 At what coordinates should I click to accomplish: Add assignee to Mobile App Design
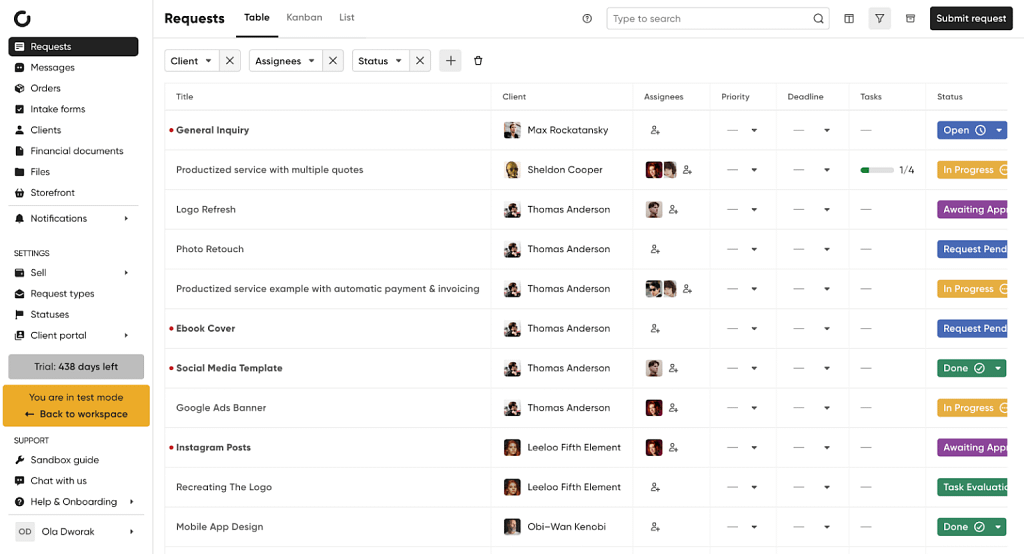coord(655,527)
